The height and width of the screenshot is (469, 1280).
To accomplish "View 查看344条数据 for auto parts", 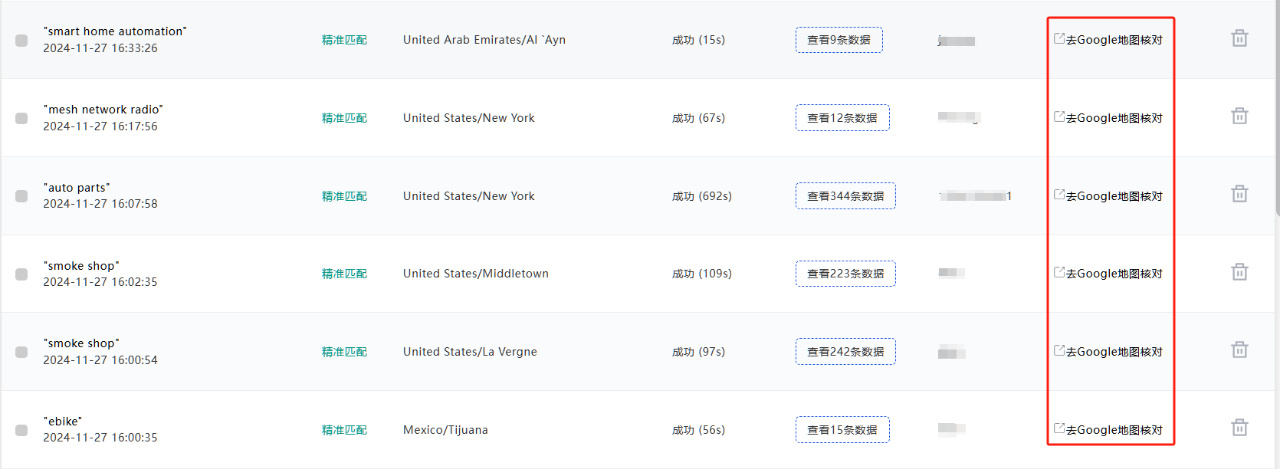I will [x=845, y=196].
